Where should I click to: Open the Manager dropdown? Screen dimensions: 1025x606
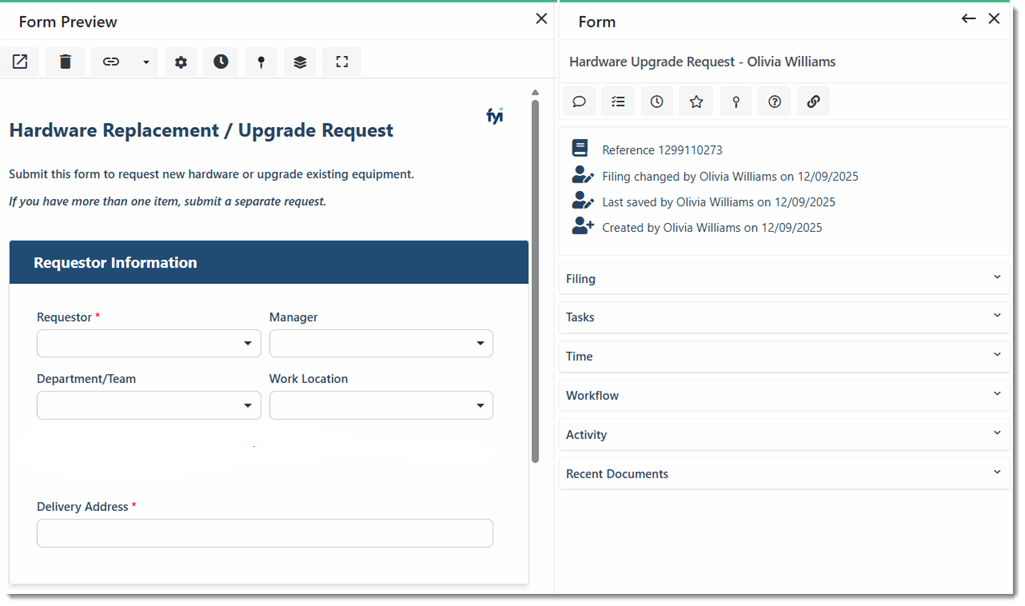381,343
